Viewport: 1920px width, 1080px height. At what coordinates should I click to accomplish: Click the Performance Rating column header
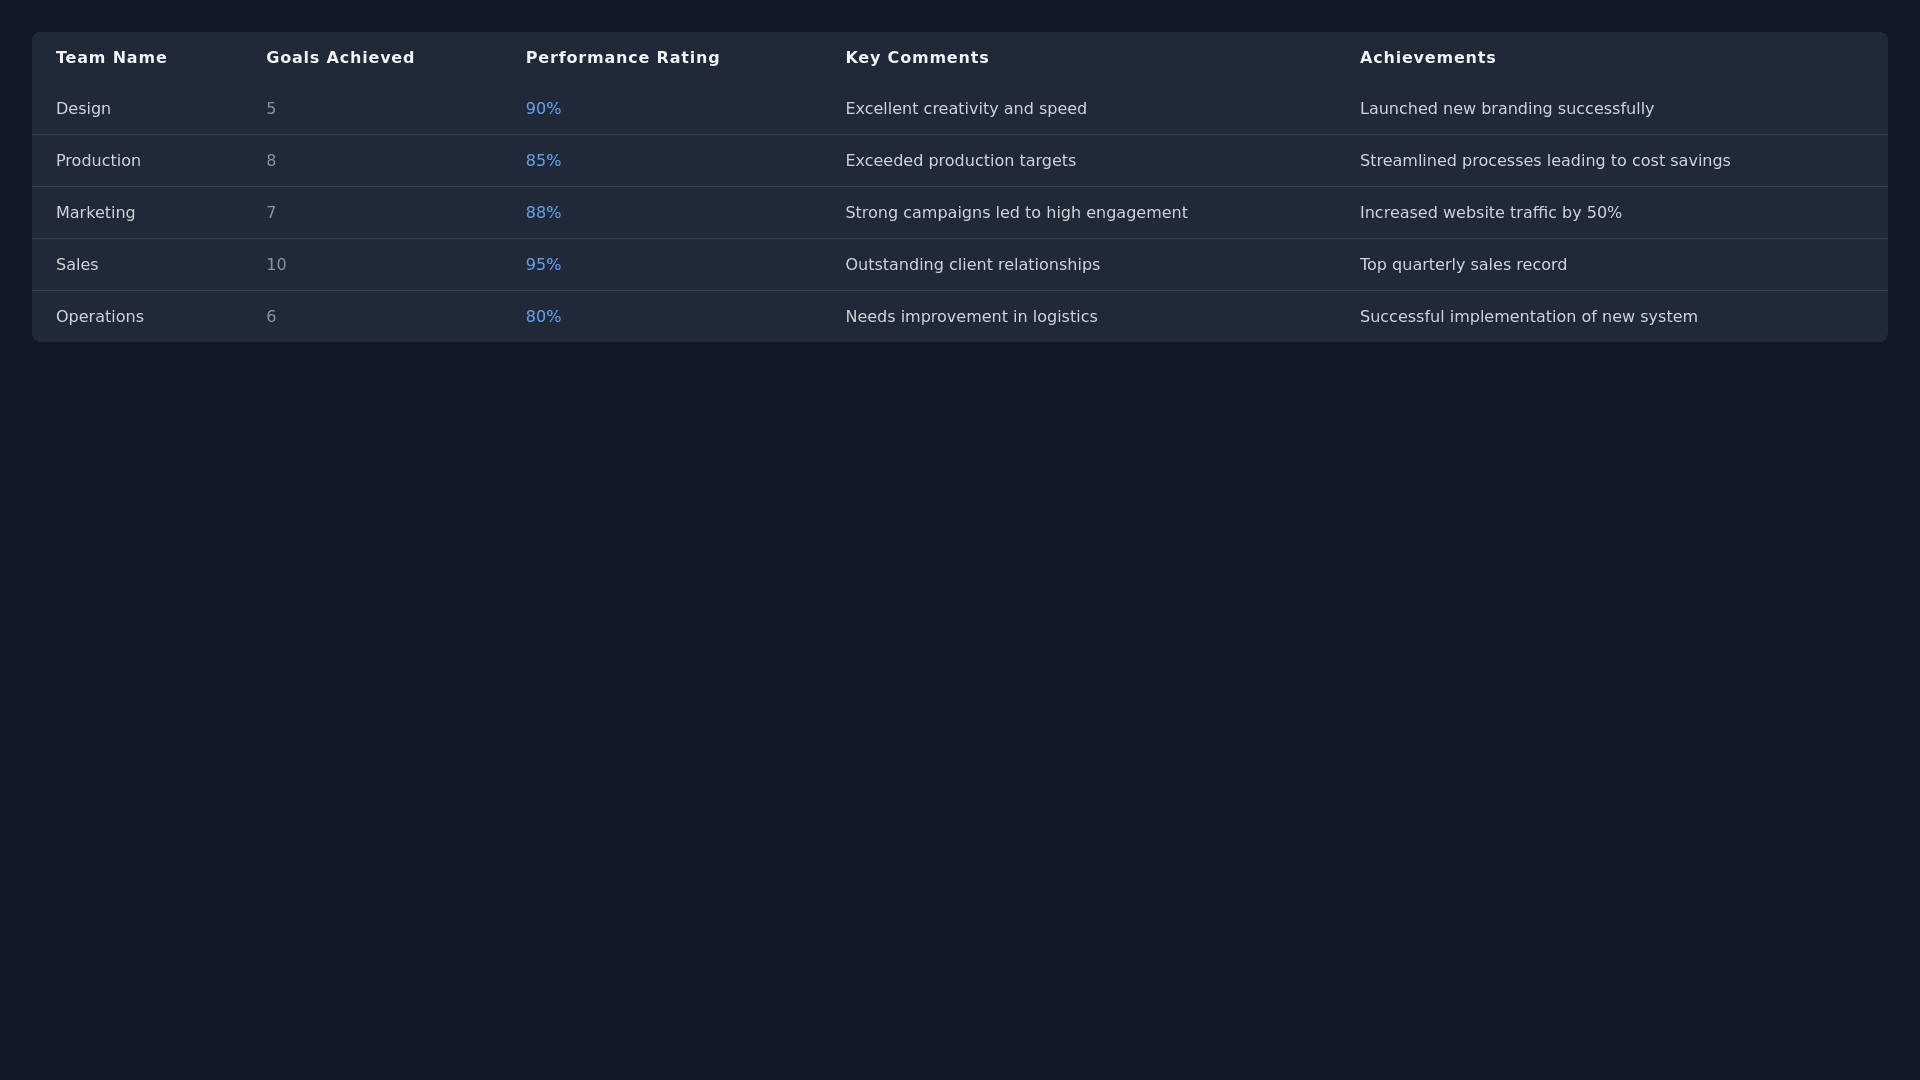(x=622, y=58)
